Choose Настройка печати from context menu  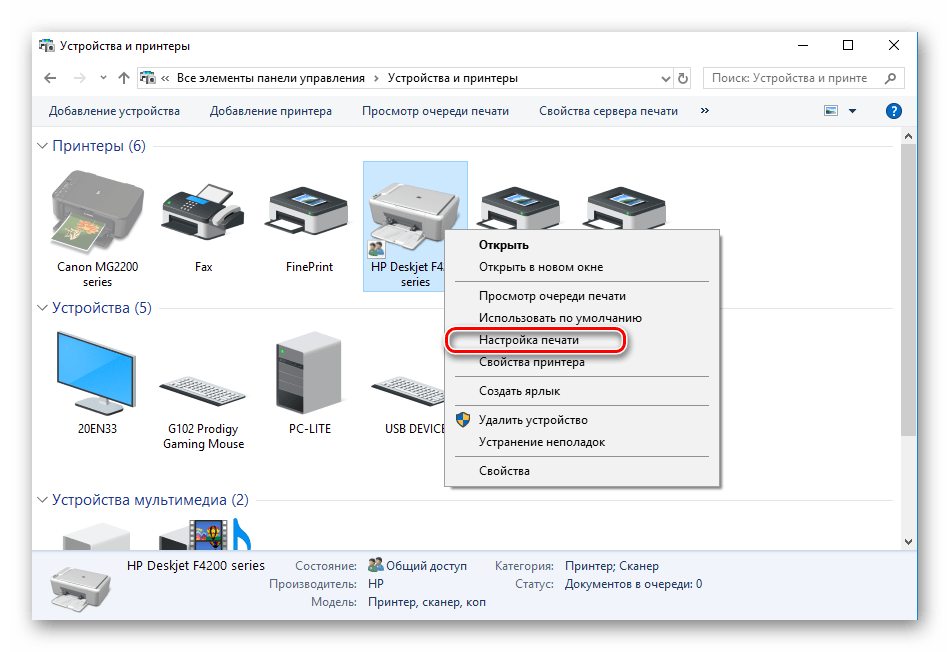(x=528, y=340)
